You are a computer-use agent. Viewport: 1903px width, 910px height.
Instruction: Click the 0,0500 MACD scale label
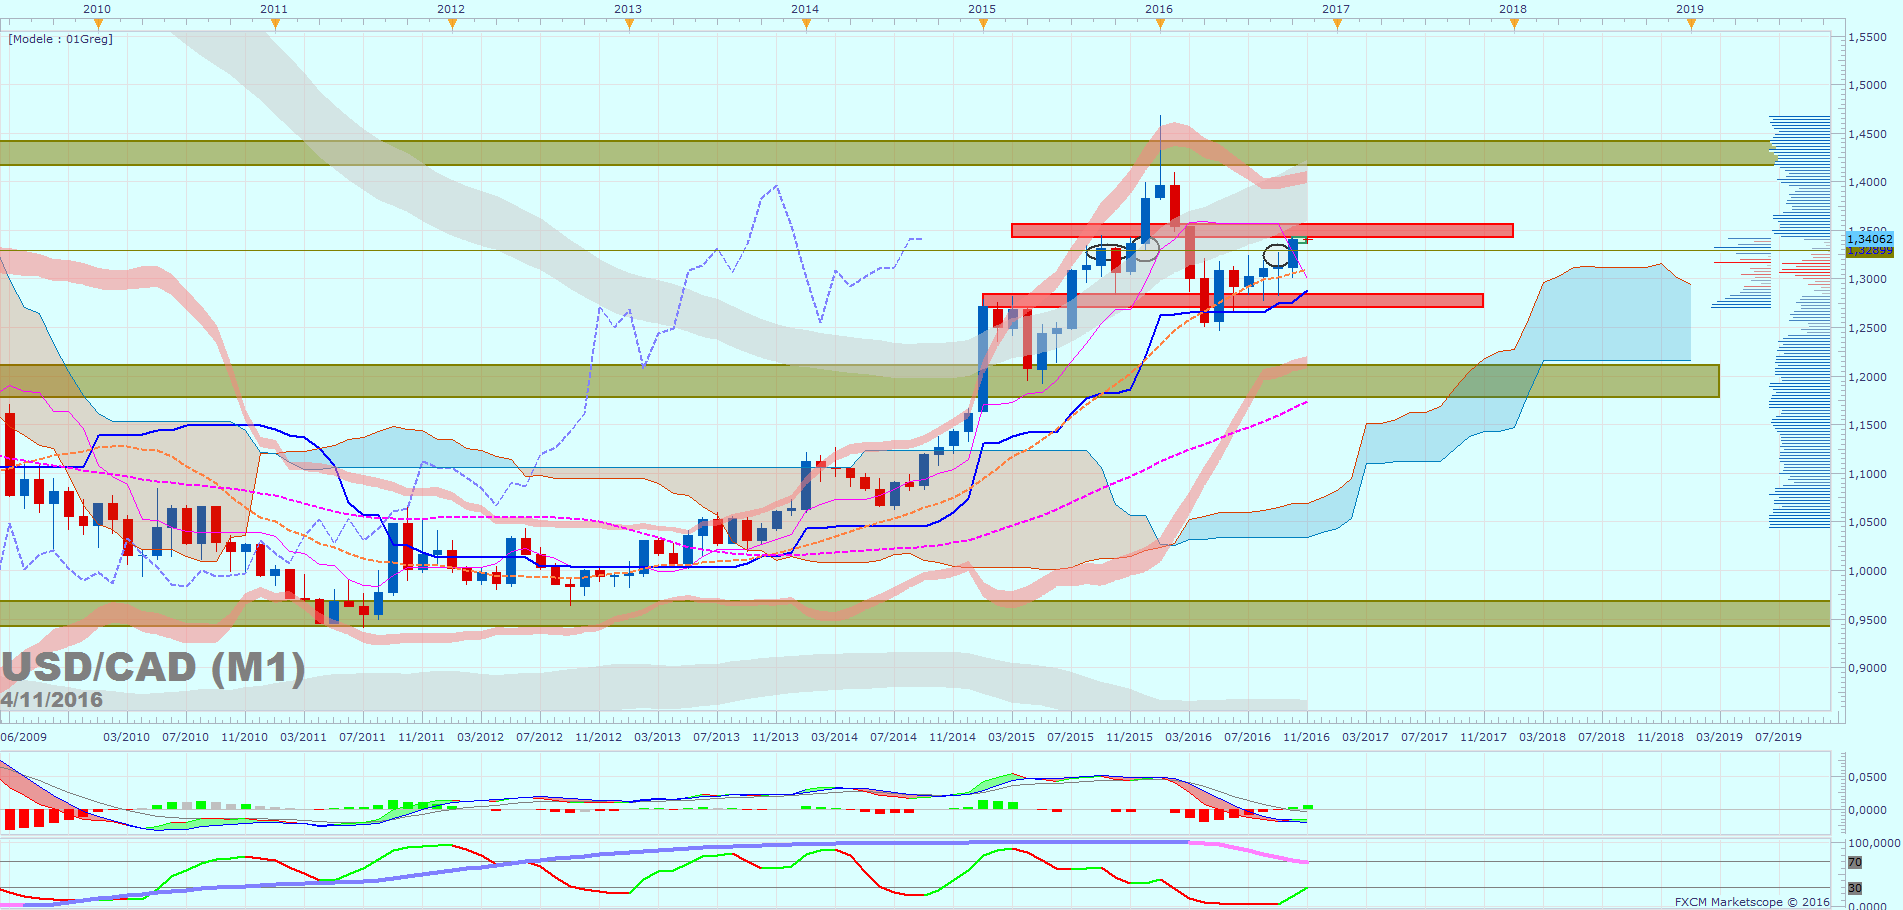[x=1868, y=777]
